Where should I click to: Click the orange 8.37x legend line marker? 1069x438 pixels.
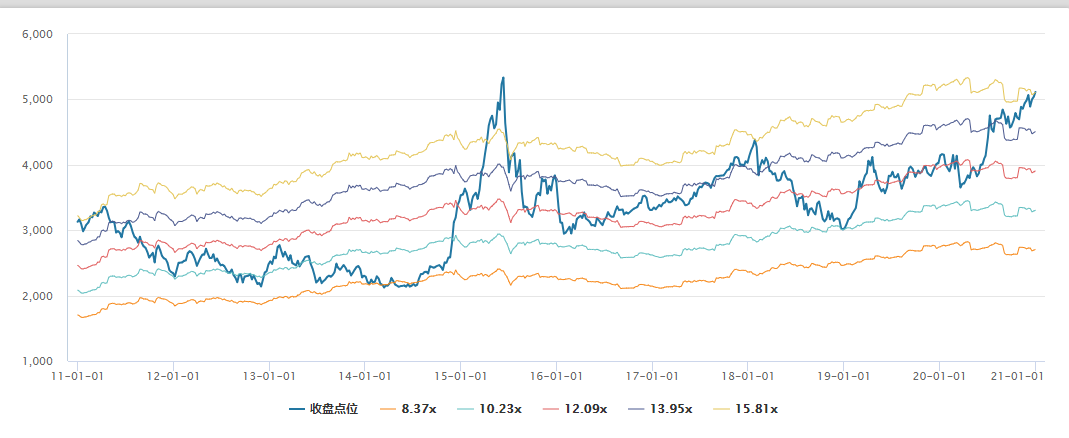385,410
